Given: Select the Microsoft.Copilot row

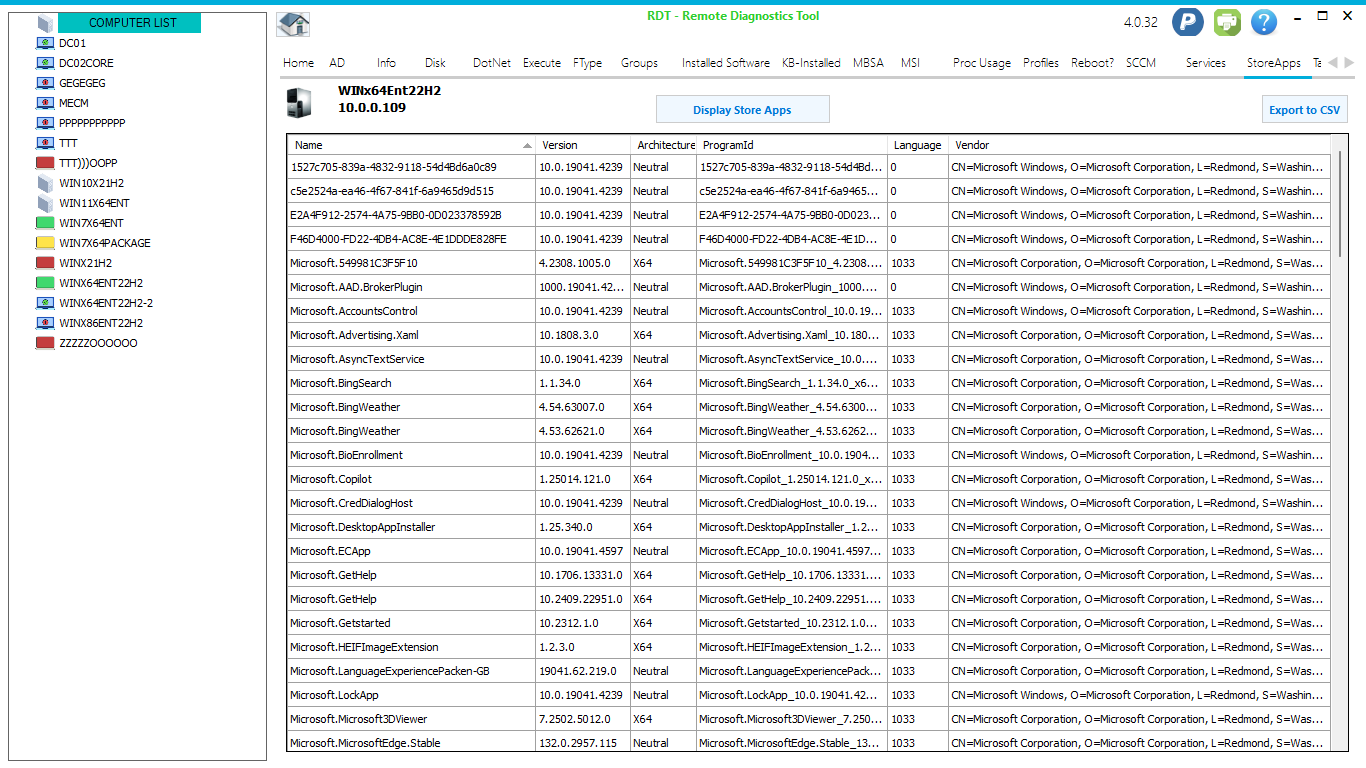Looking at the screenshot, I should tap(809, 479).
